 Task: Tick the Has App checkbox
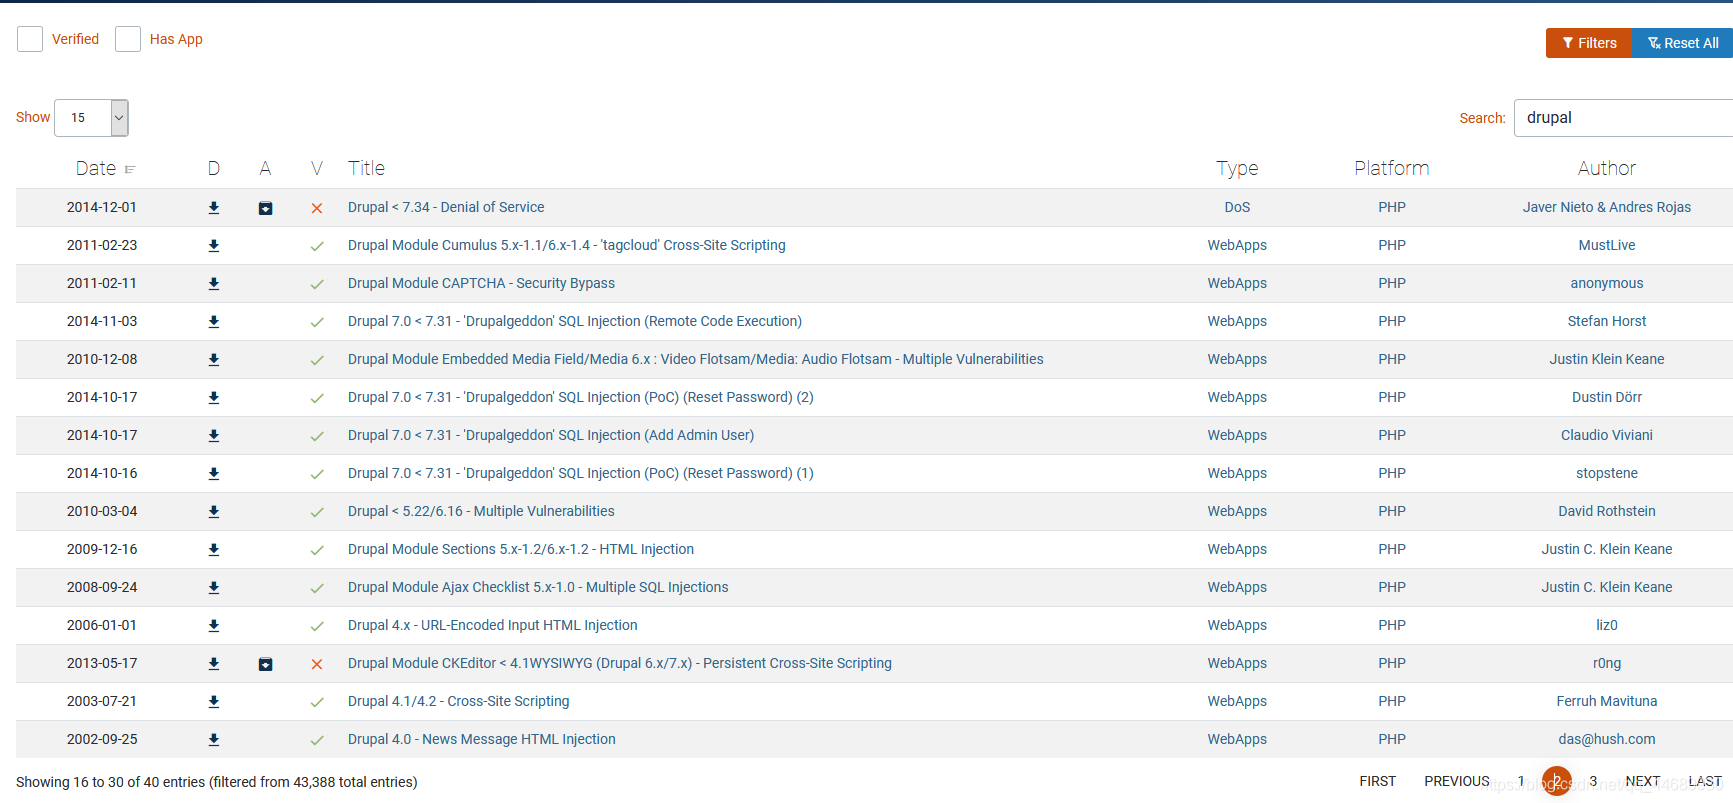128,39
